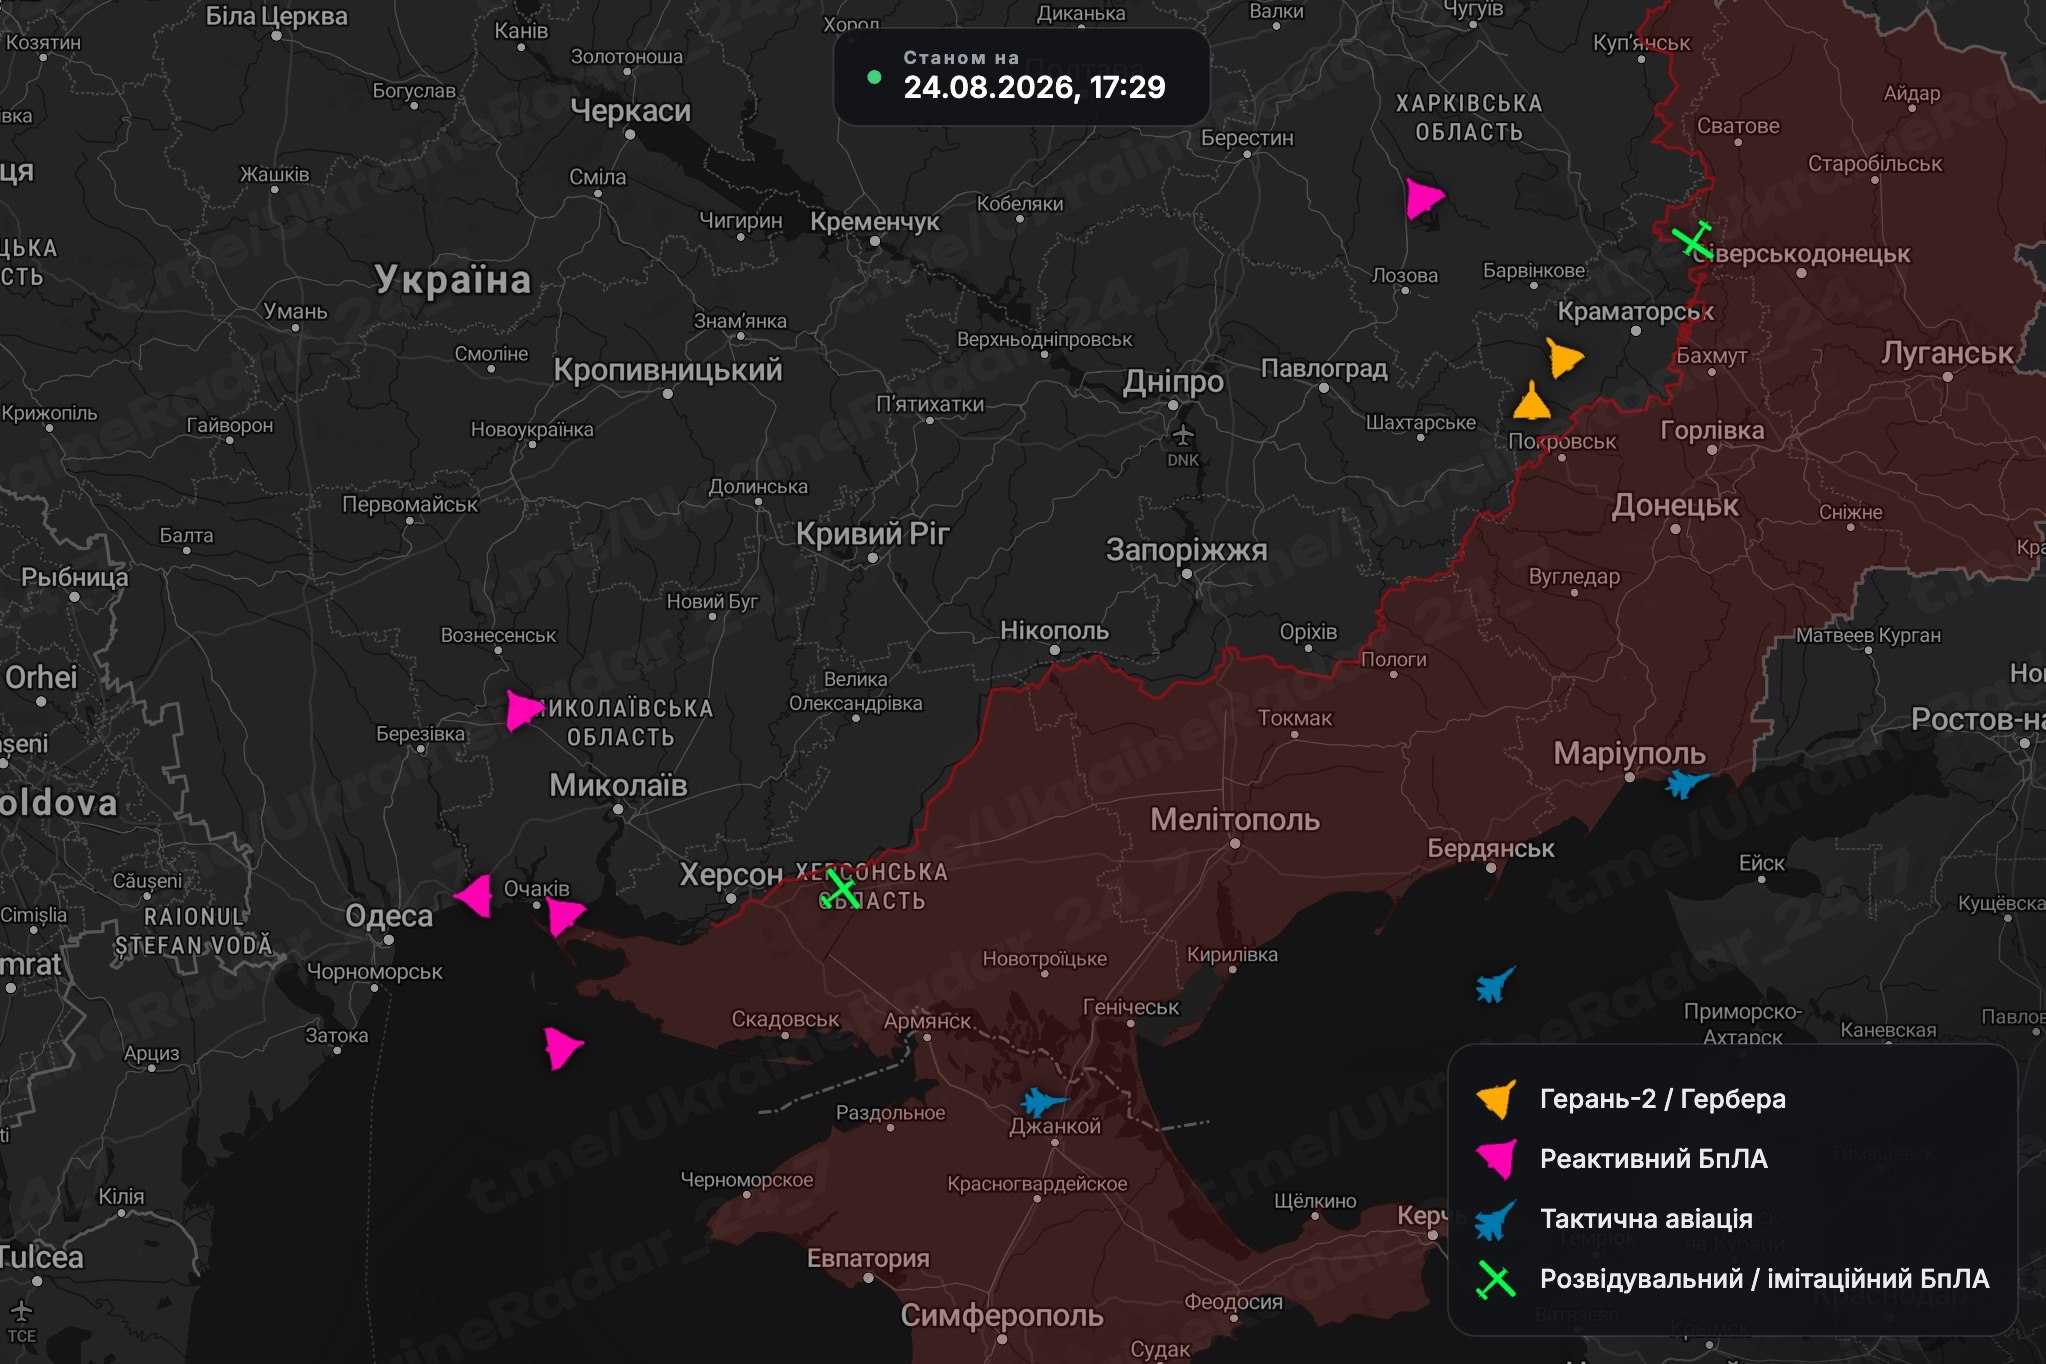Click the Orhei town label
The width and height of the screenshot is (2046, 1364).
pos(41,678)
